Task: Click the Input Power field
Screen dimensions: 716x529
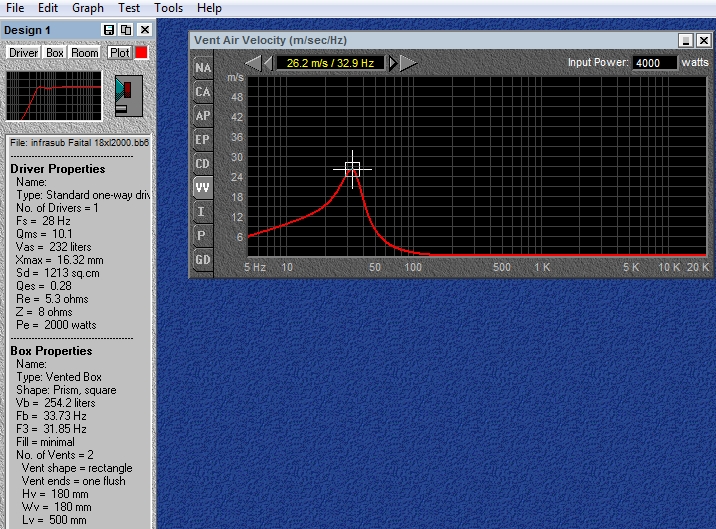Action: 654,63
